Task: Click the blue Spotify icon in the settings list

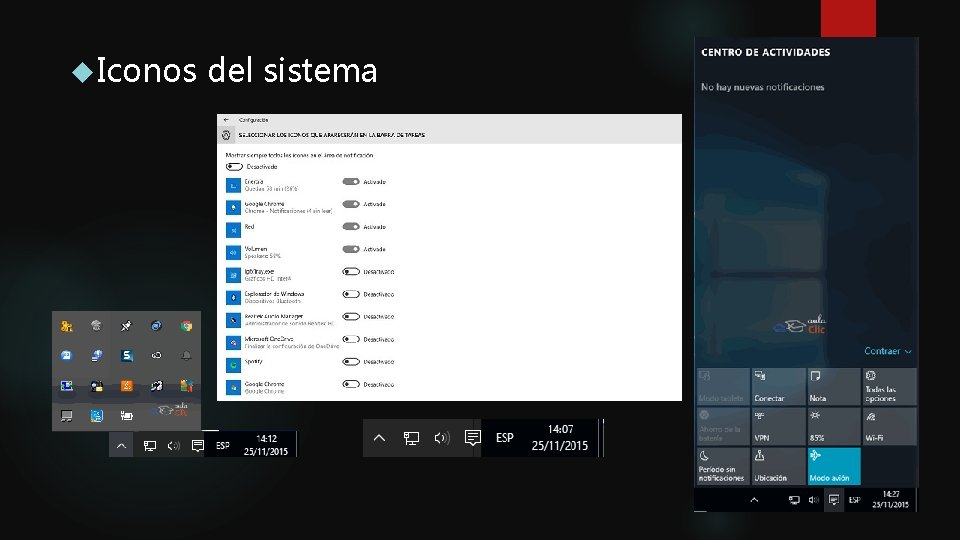Action: click(x=233, y=365)
